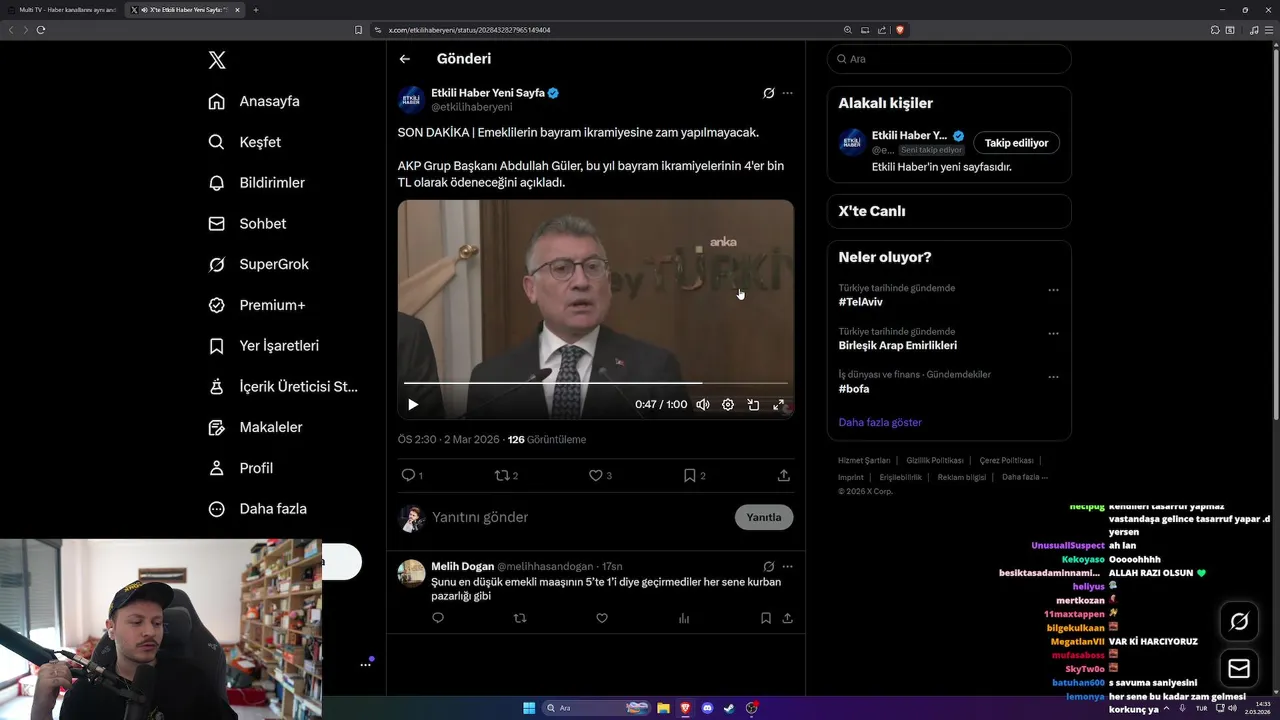Open Premium+ from the sidebar
Image resolution: width=1280 pixels, height=720 pixels.
coord(257,305)
